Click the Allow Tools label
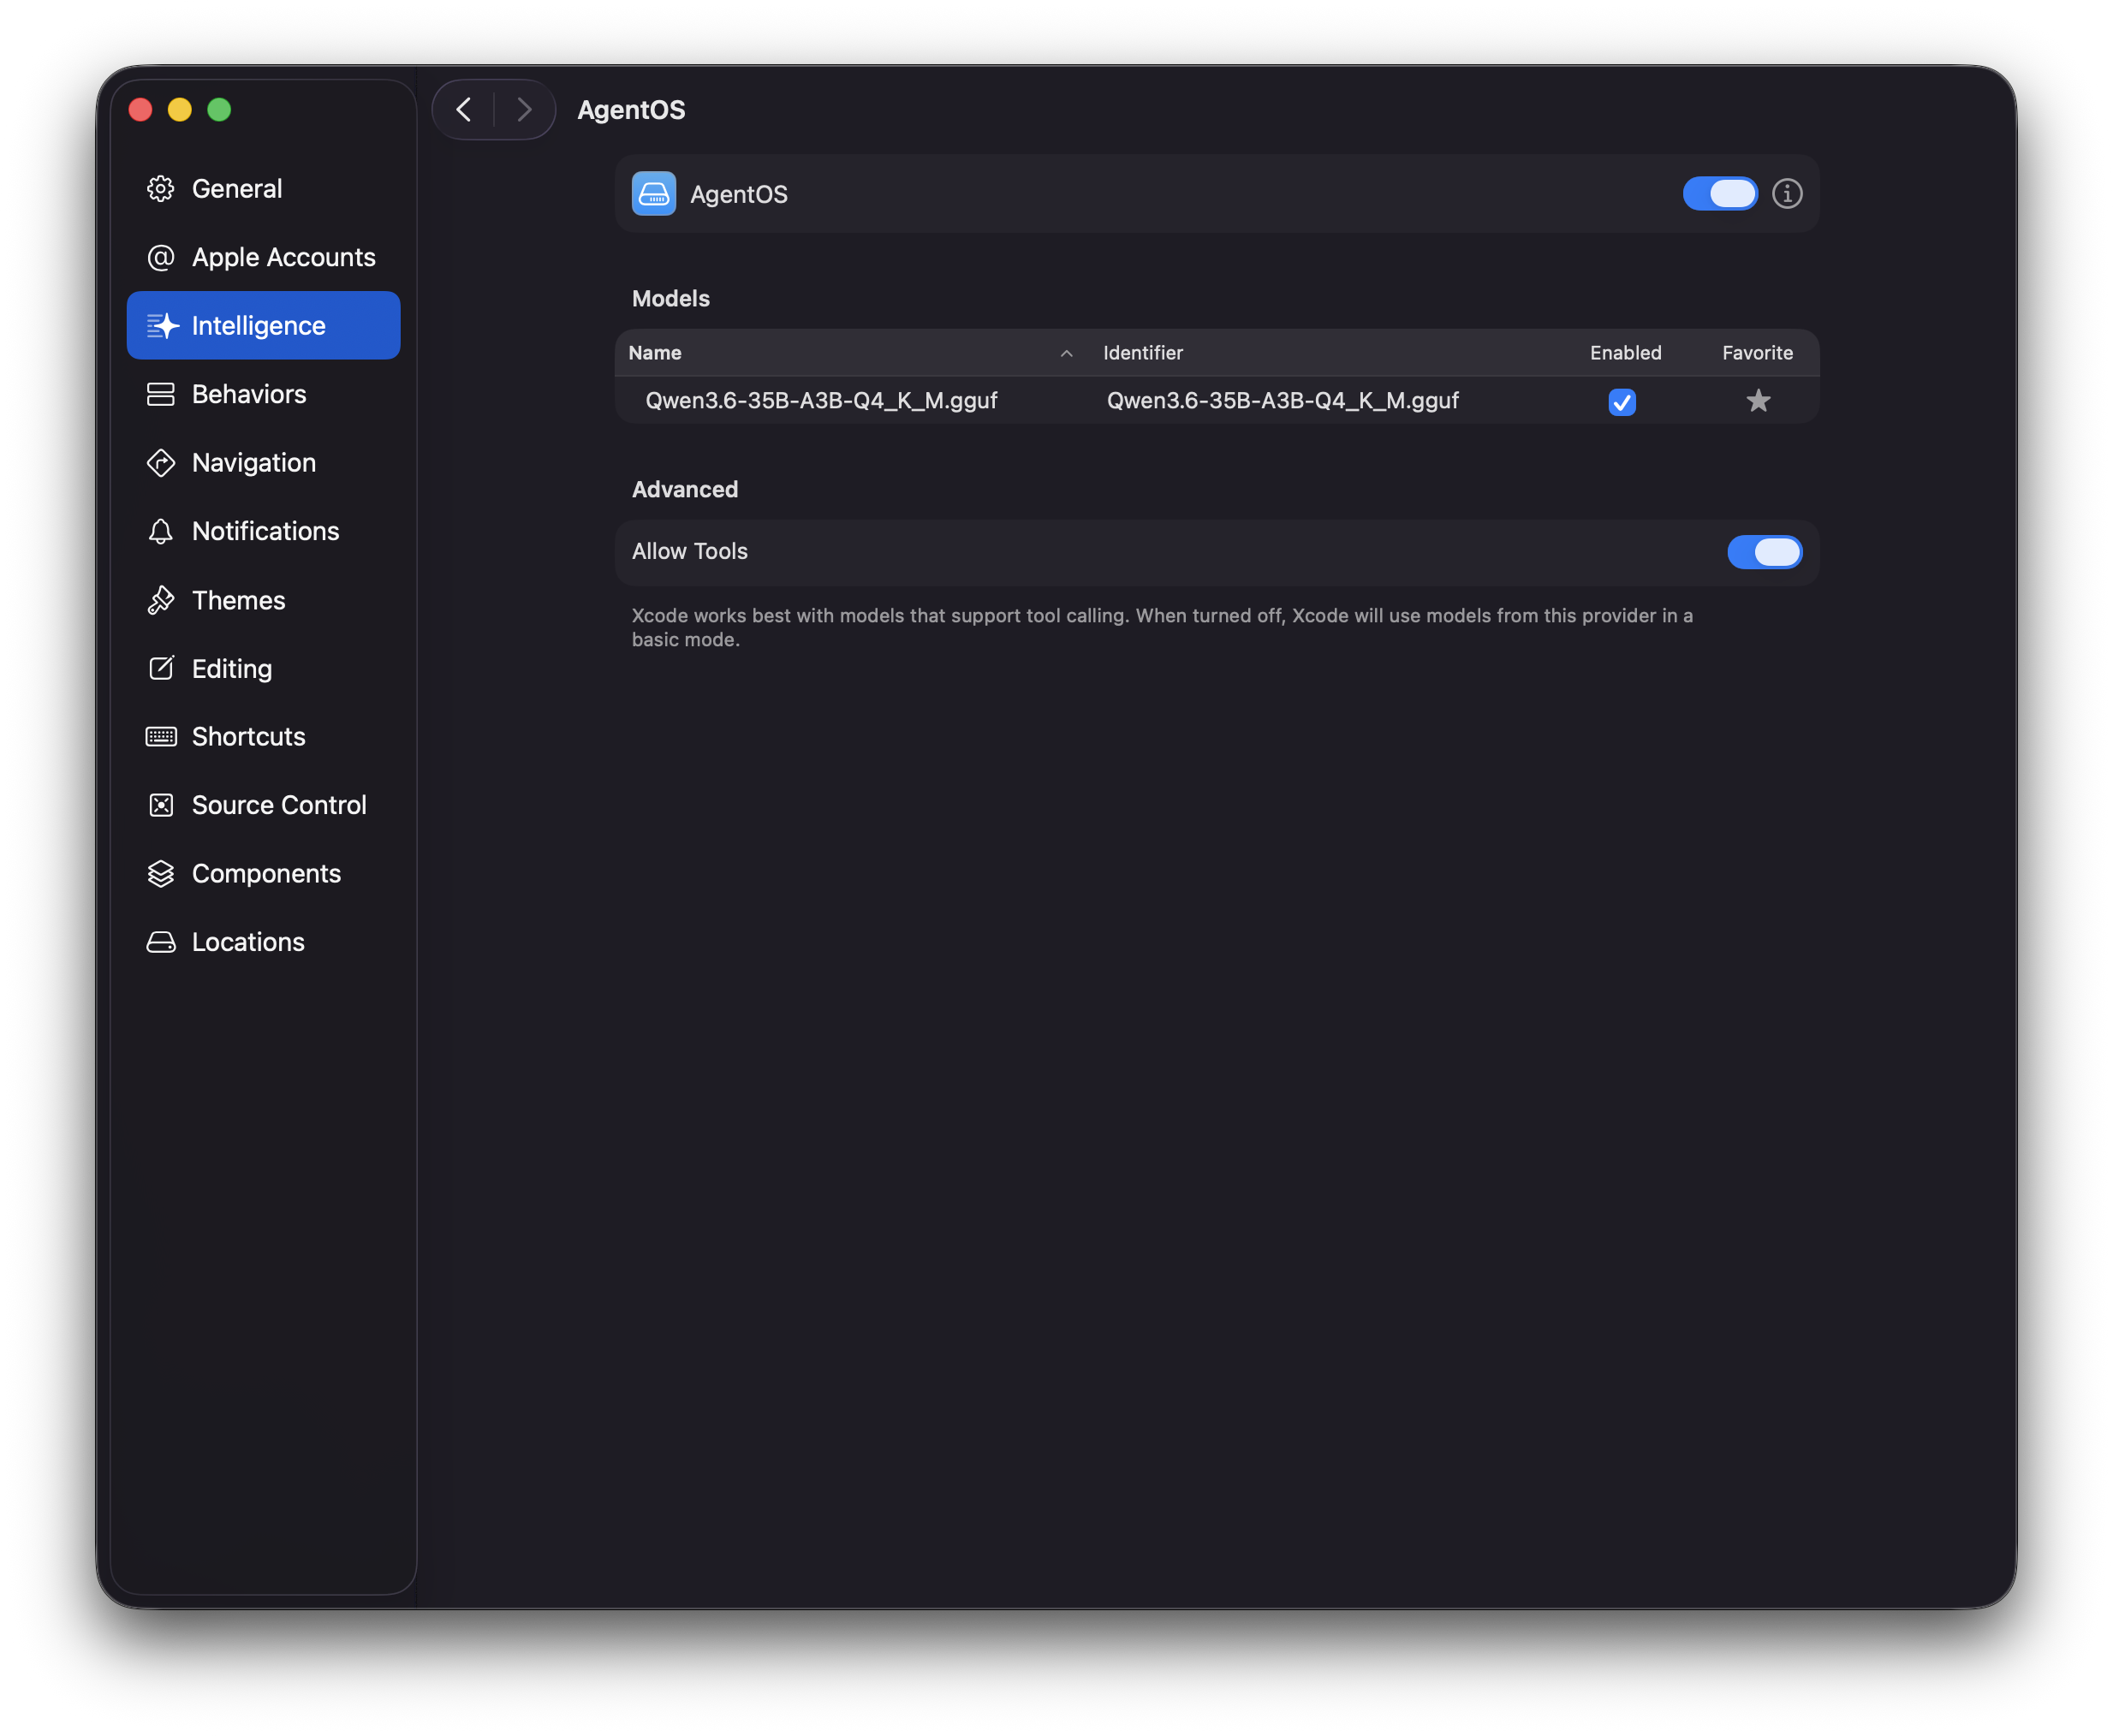2113x1736 pixels. click(690, 551)
